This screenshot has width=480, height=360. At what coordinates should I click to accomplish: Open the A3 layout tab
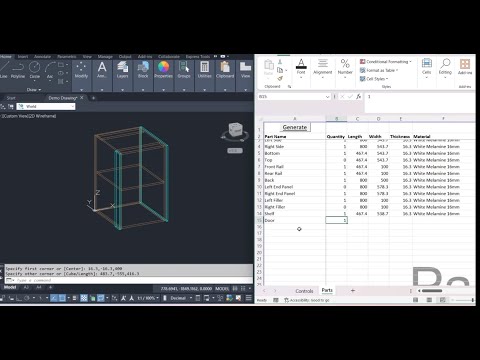(27, 287)
